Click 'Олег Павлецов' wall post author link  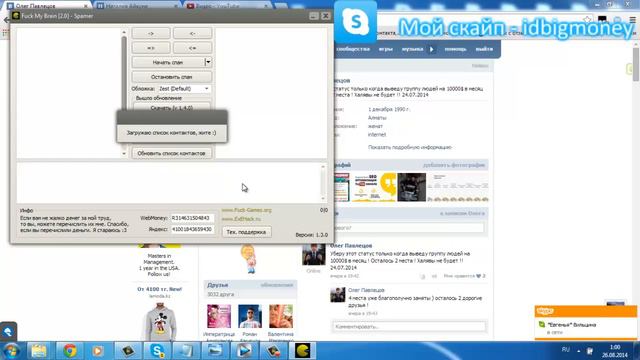(351, 246)
